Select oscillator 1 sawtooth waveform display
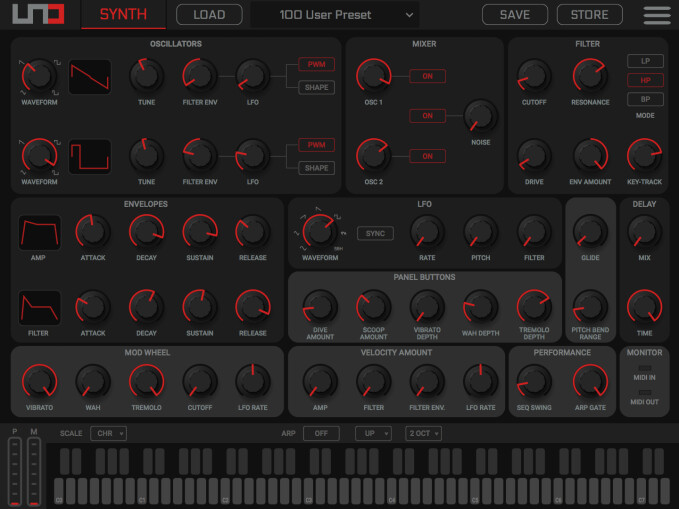This screenshot has width=679, height=509. 89,75
